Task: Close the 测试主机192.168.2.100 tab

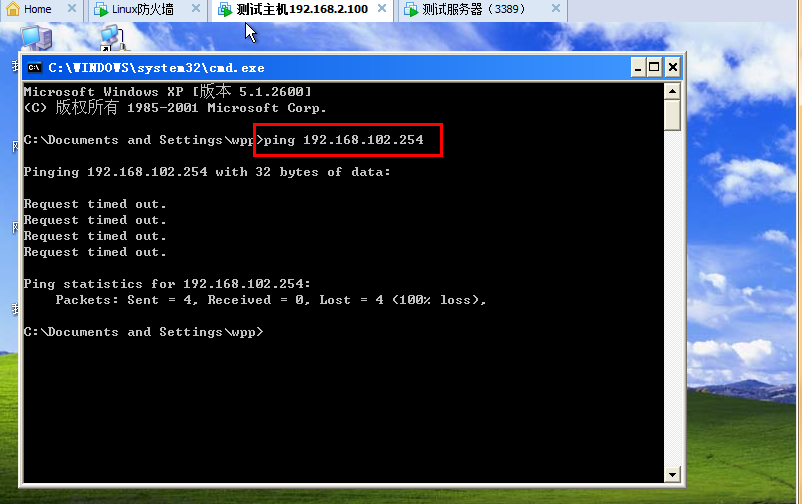Action: click(382, 9)
